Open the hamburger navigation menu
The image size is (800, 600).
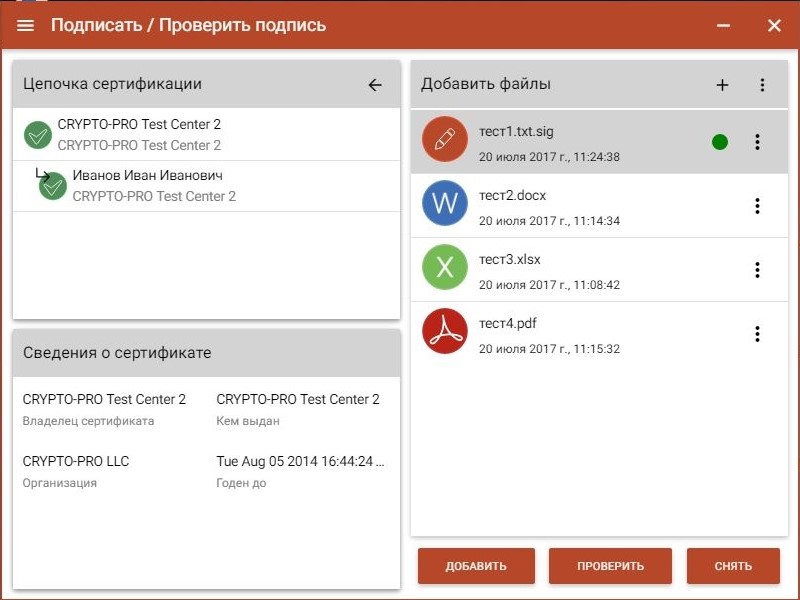point(26,25)
